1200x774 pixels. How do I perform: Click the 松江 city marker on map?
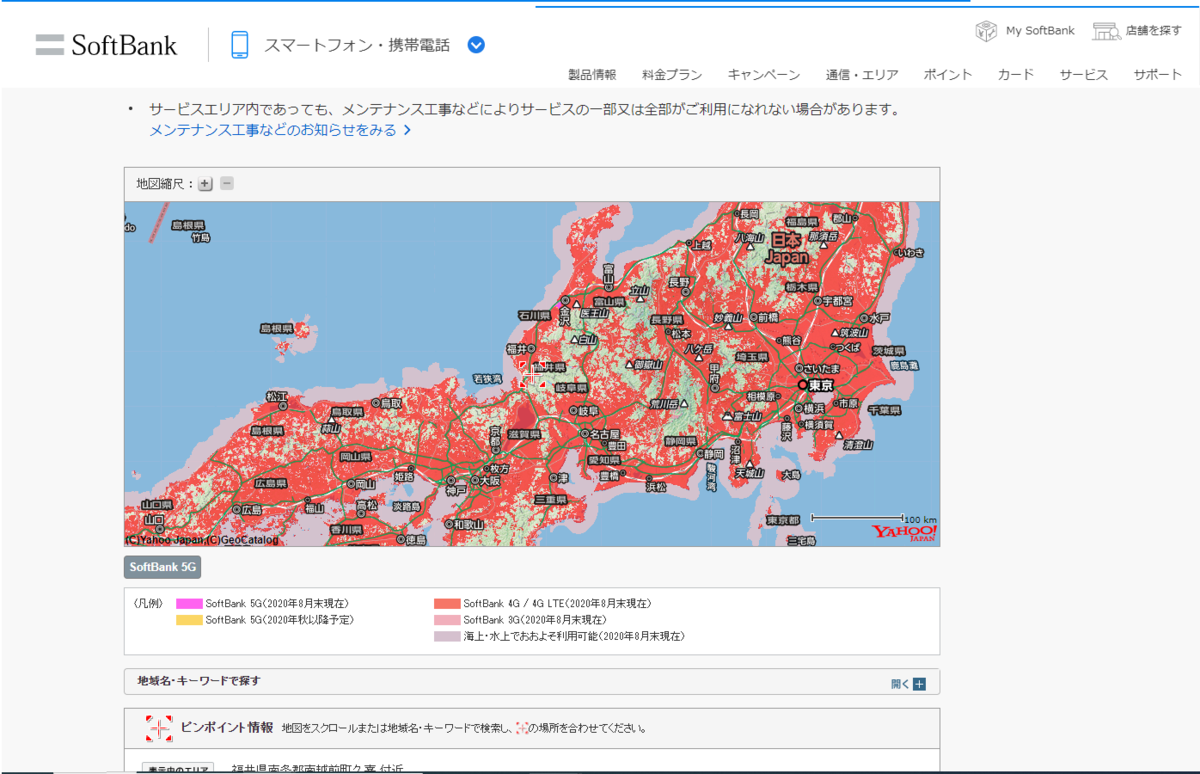tap(283, 407)
